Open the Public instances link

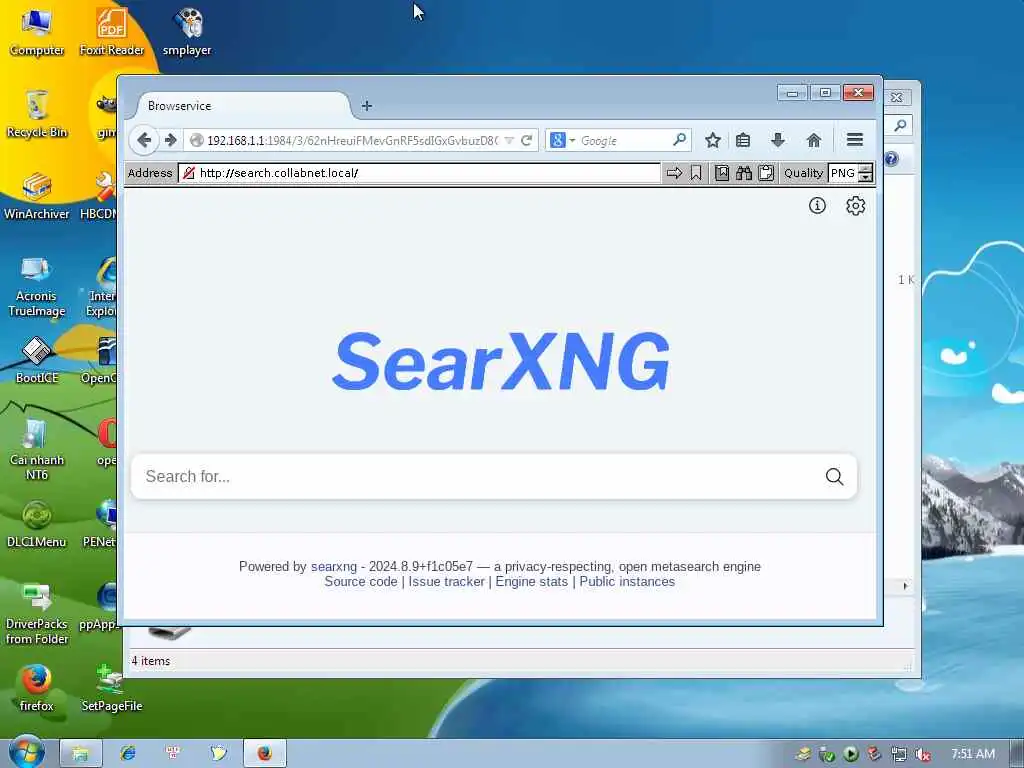click(x=627, y=581)
